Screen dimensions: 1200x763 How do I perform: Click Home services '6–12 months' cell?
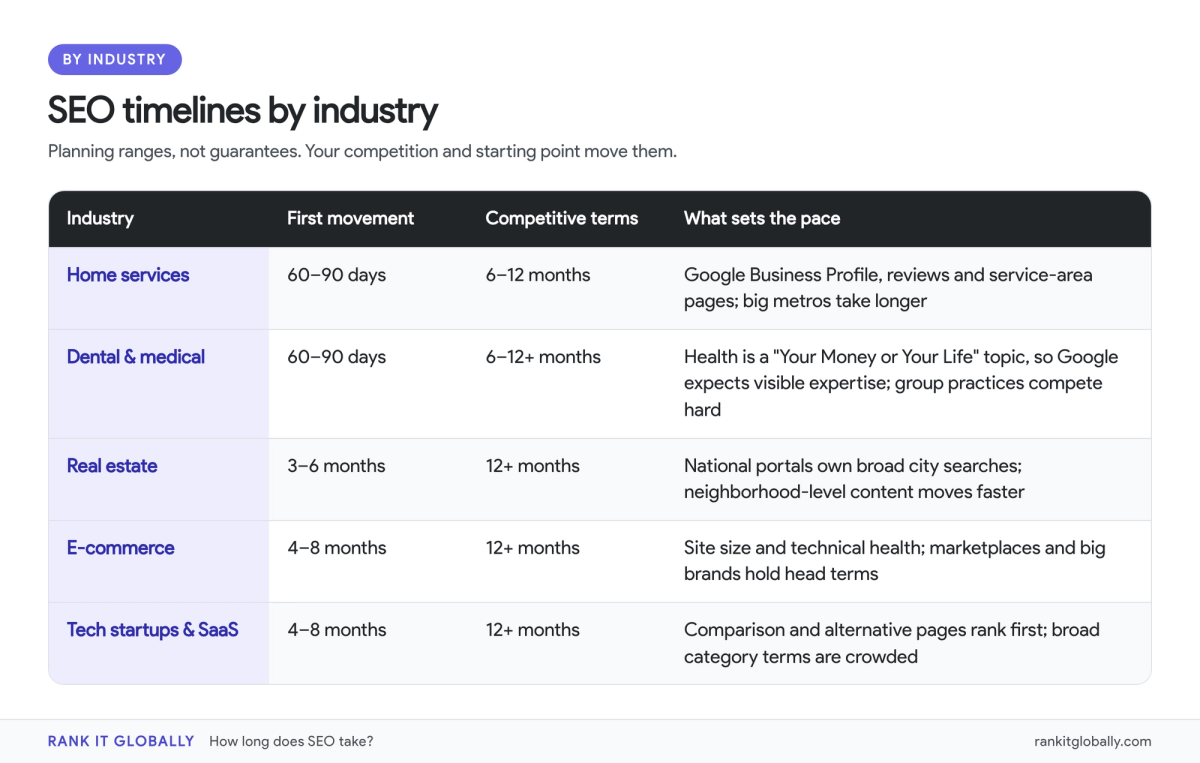(x=538, y=275)
